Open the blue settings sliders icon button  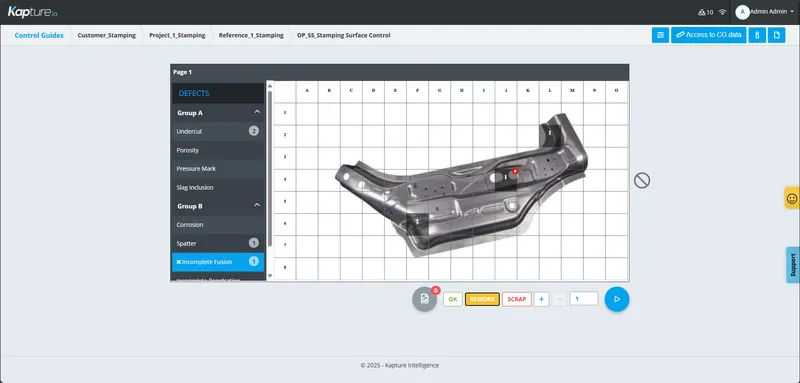(660, 35)
